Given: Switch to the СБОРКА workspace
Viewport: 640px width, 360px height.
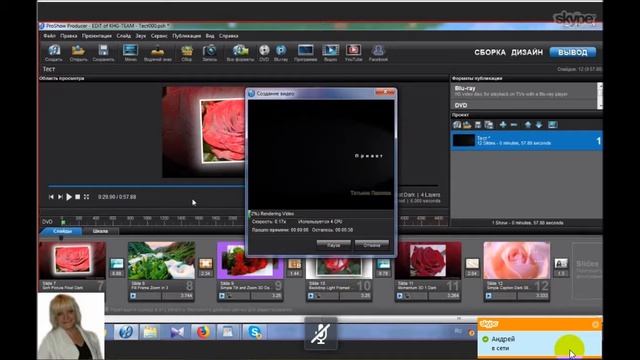Looking at the screenshot, I should tap(490, 52).
